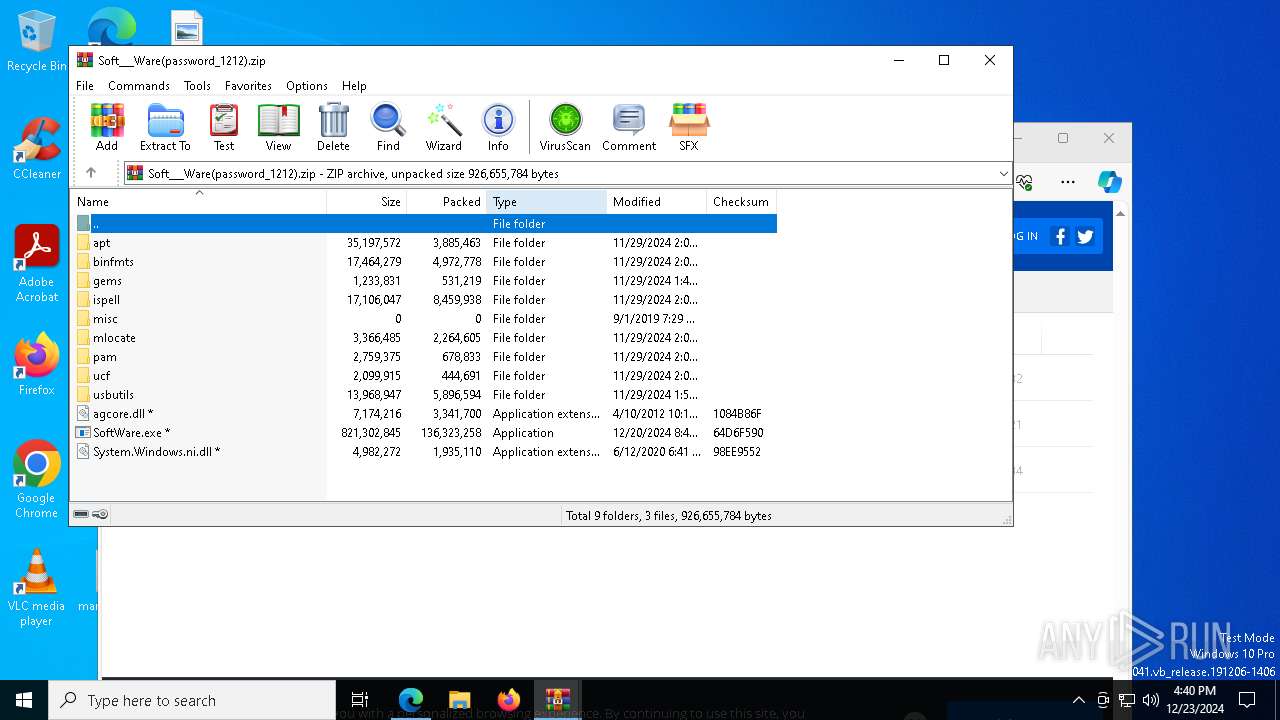1280x720 pixels.
Task: Click the Copilot icon in Edge window
Action: [x=1109, y=182]
